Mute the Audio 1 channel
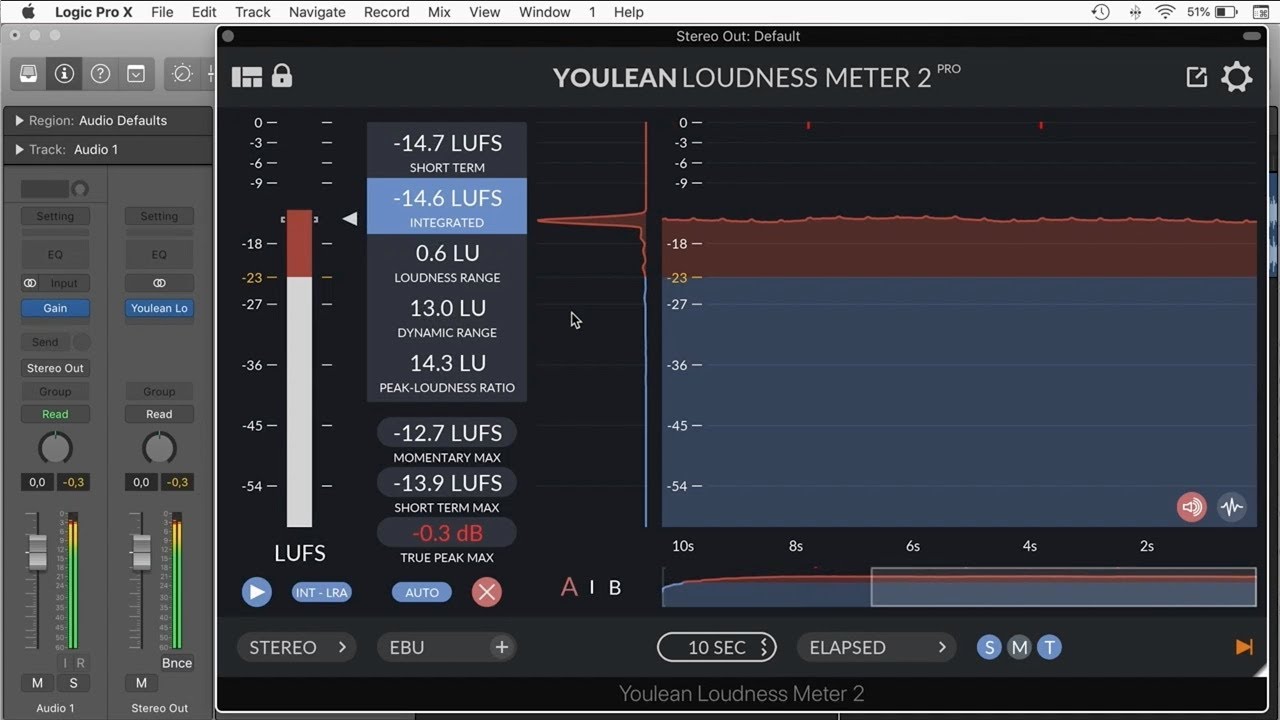 [37, 683]
